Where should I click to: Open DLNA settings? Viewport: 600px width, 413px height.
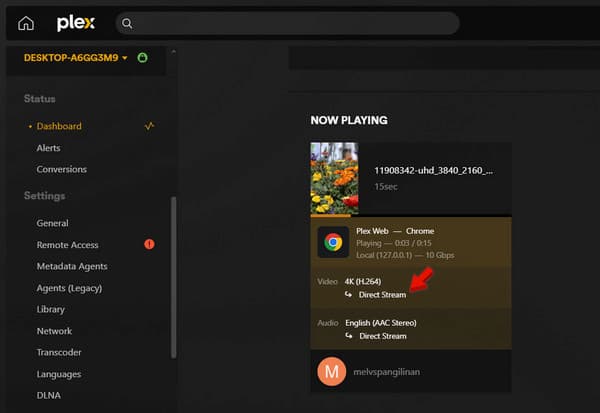pyautogui.click(x=49, y=395)
